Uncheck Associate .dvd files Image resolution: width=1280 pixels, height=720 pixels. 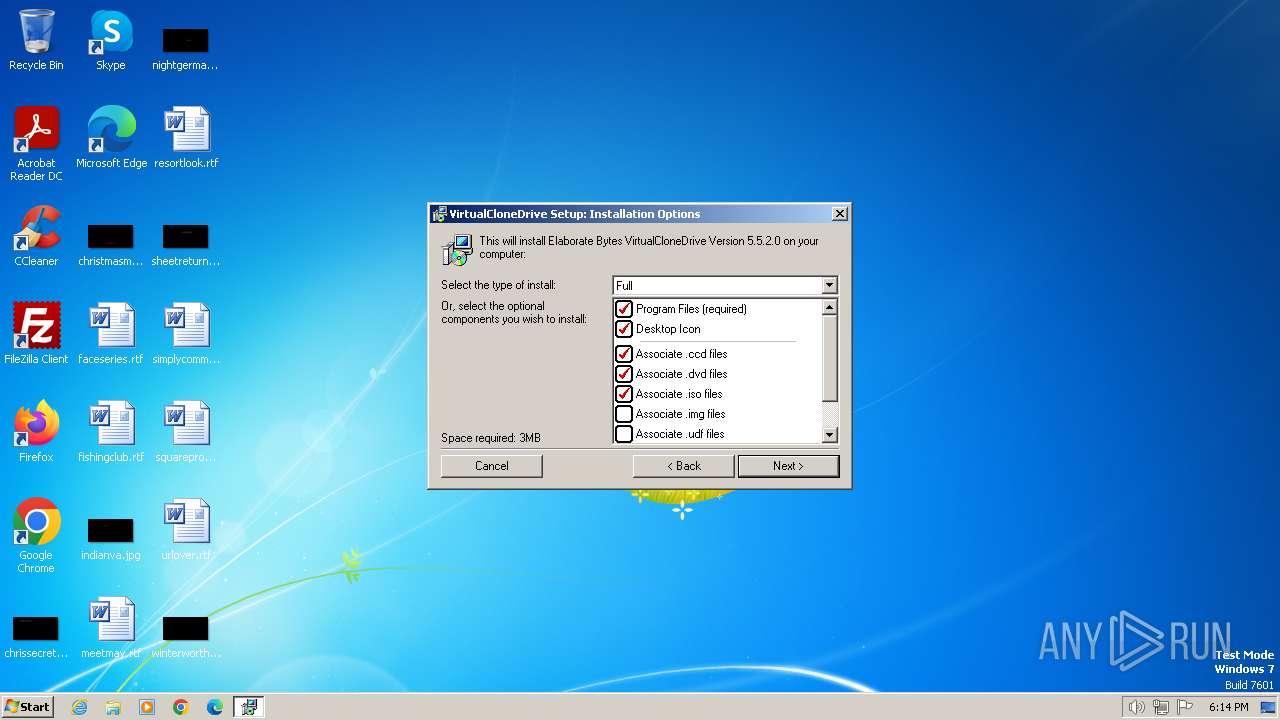pos(624,374)
